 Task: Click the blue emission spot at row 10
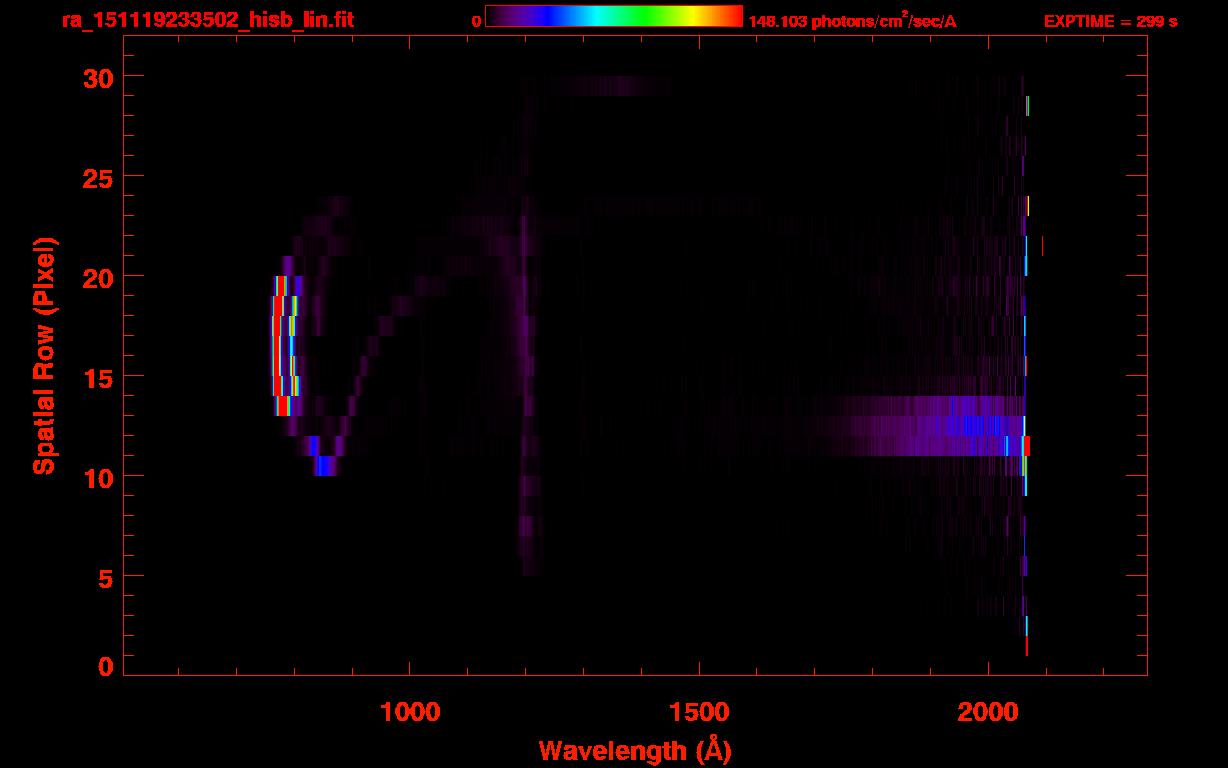tap(326, 465)
